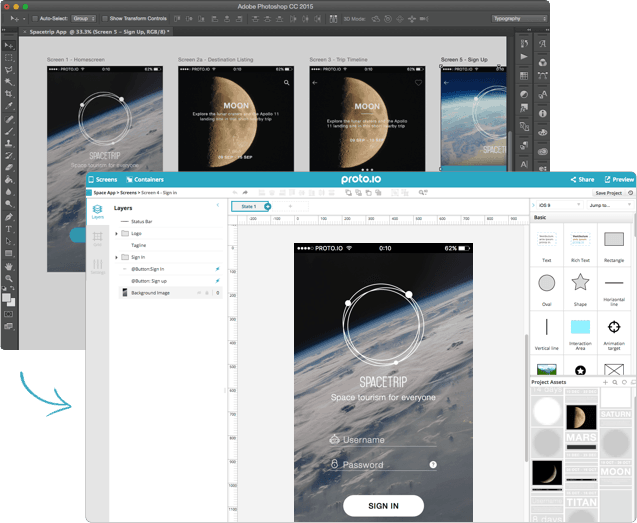Select the Brush tool in Photoshop

9,131
